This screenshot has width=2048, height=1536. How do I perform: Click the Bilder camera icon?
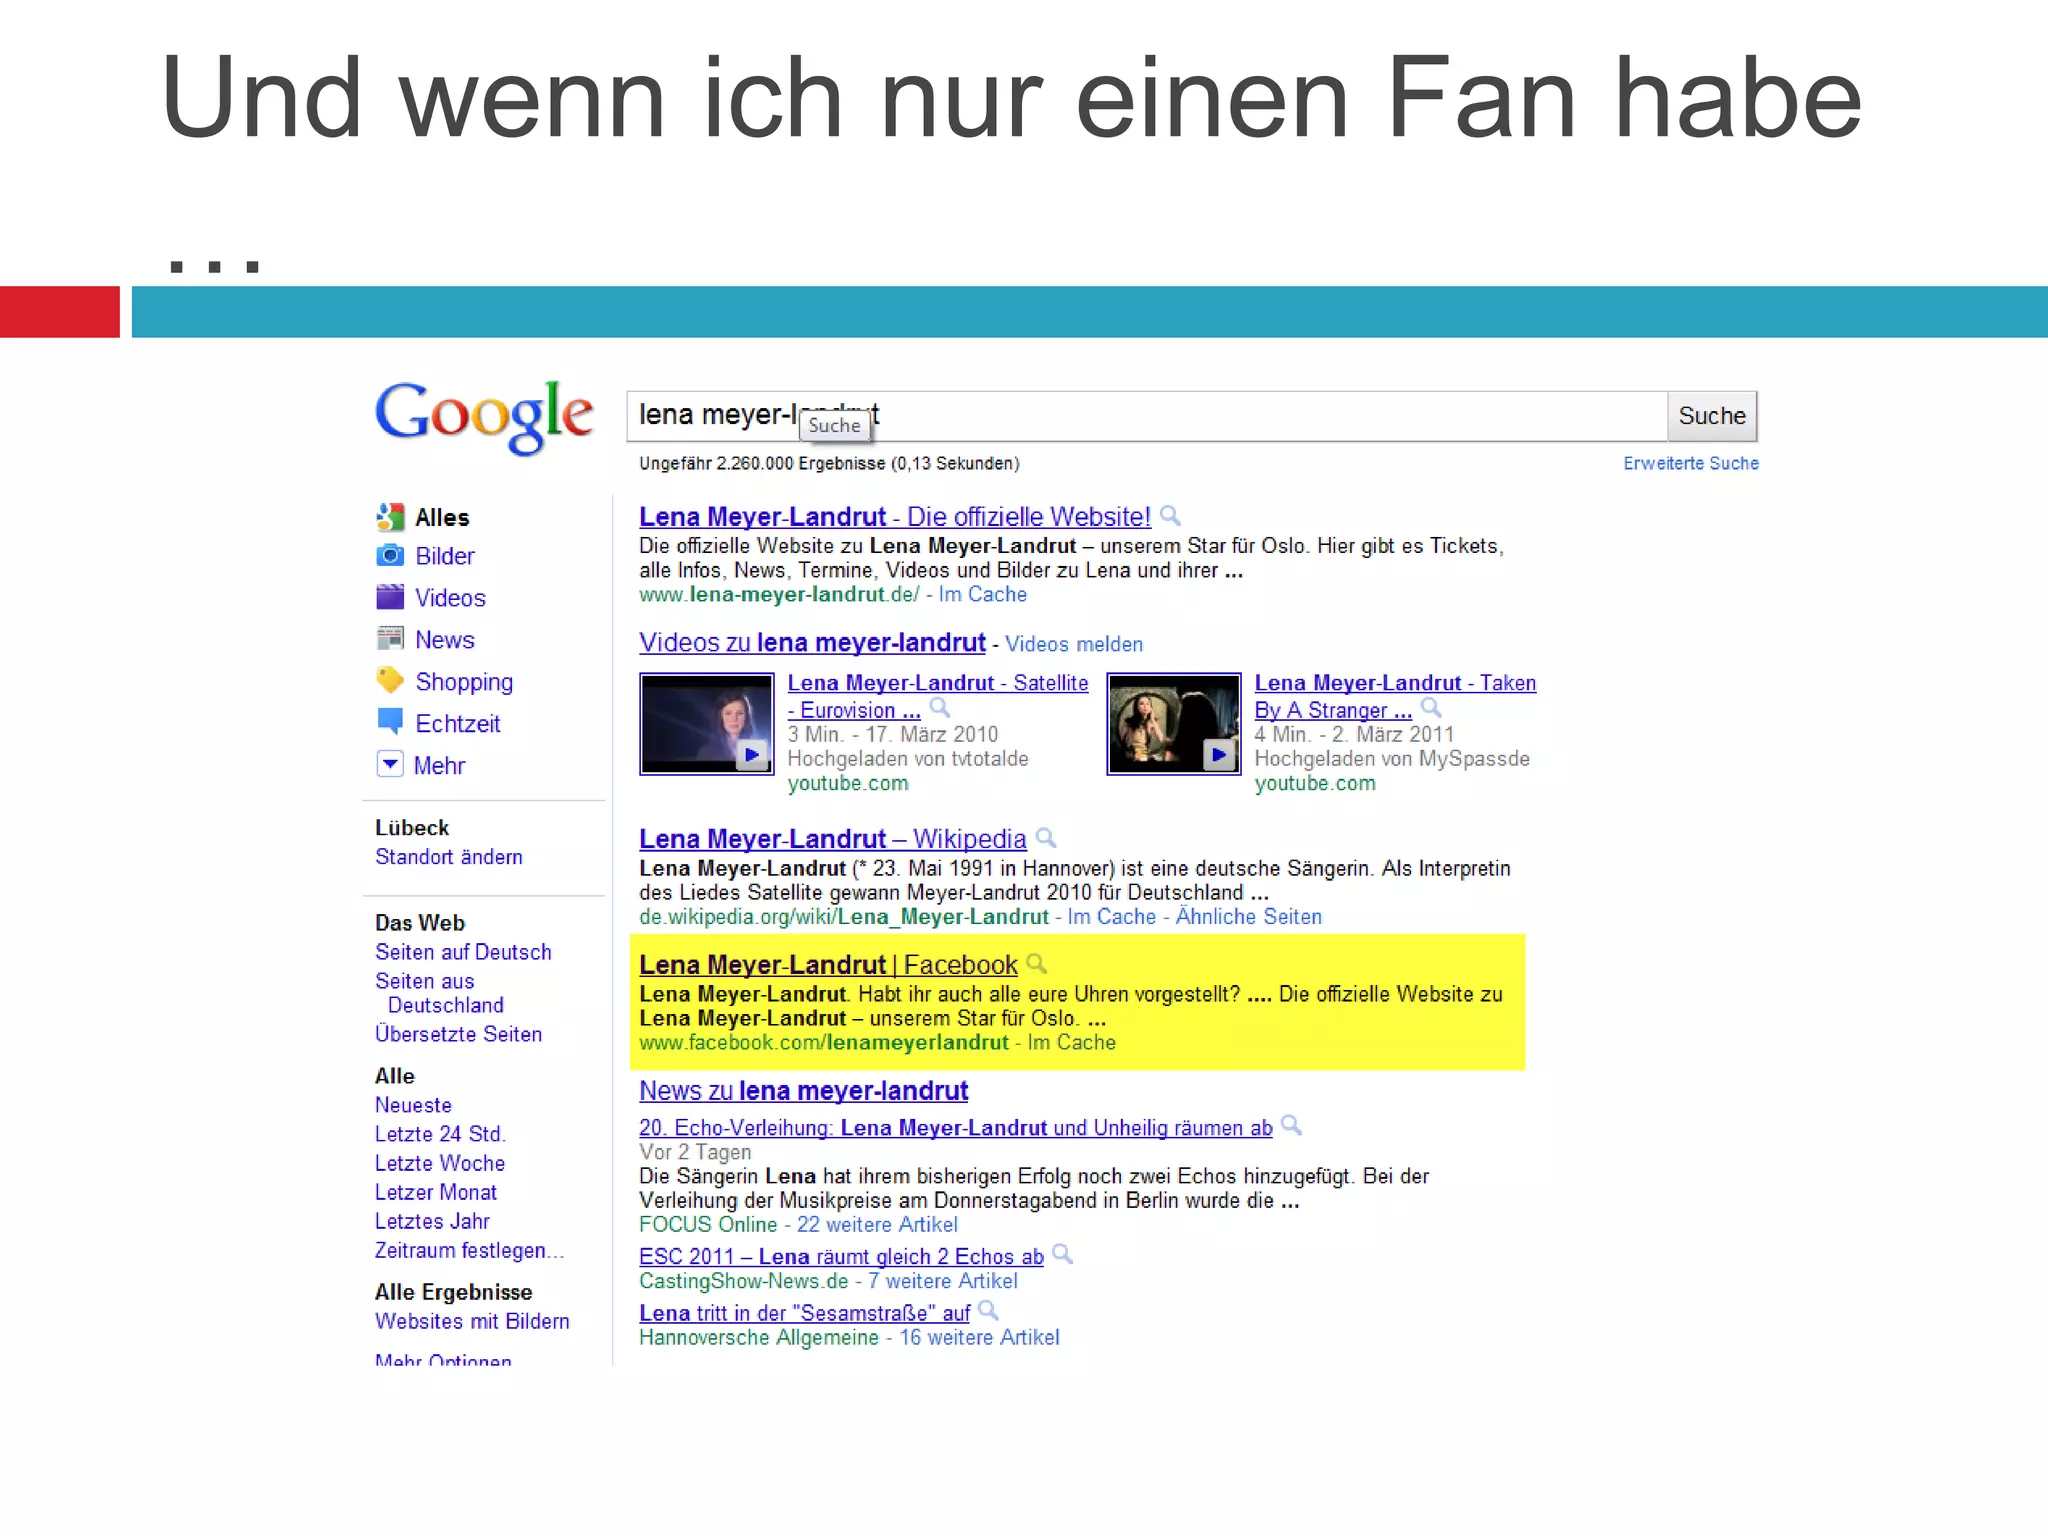tap(390, 555)
